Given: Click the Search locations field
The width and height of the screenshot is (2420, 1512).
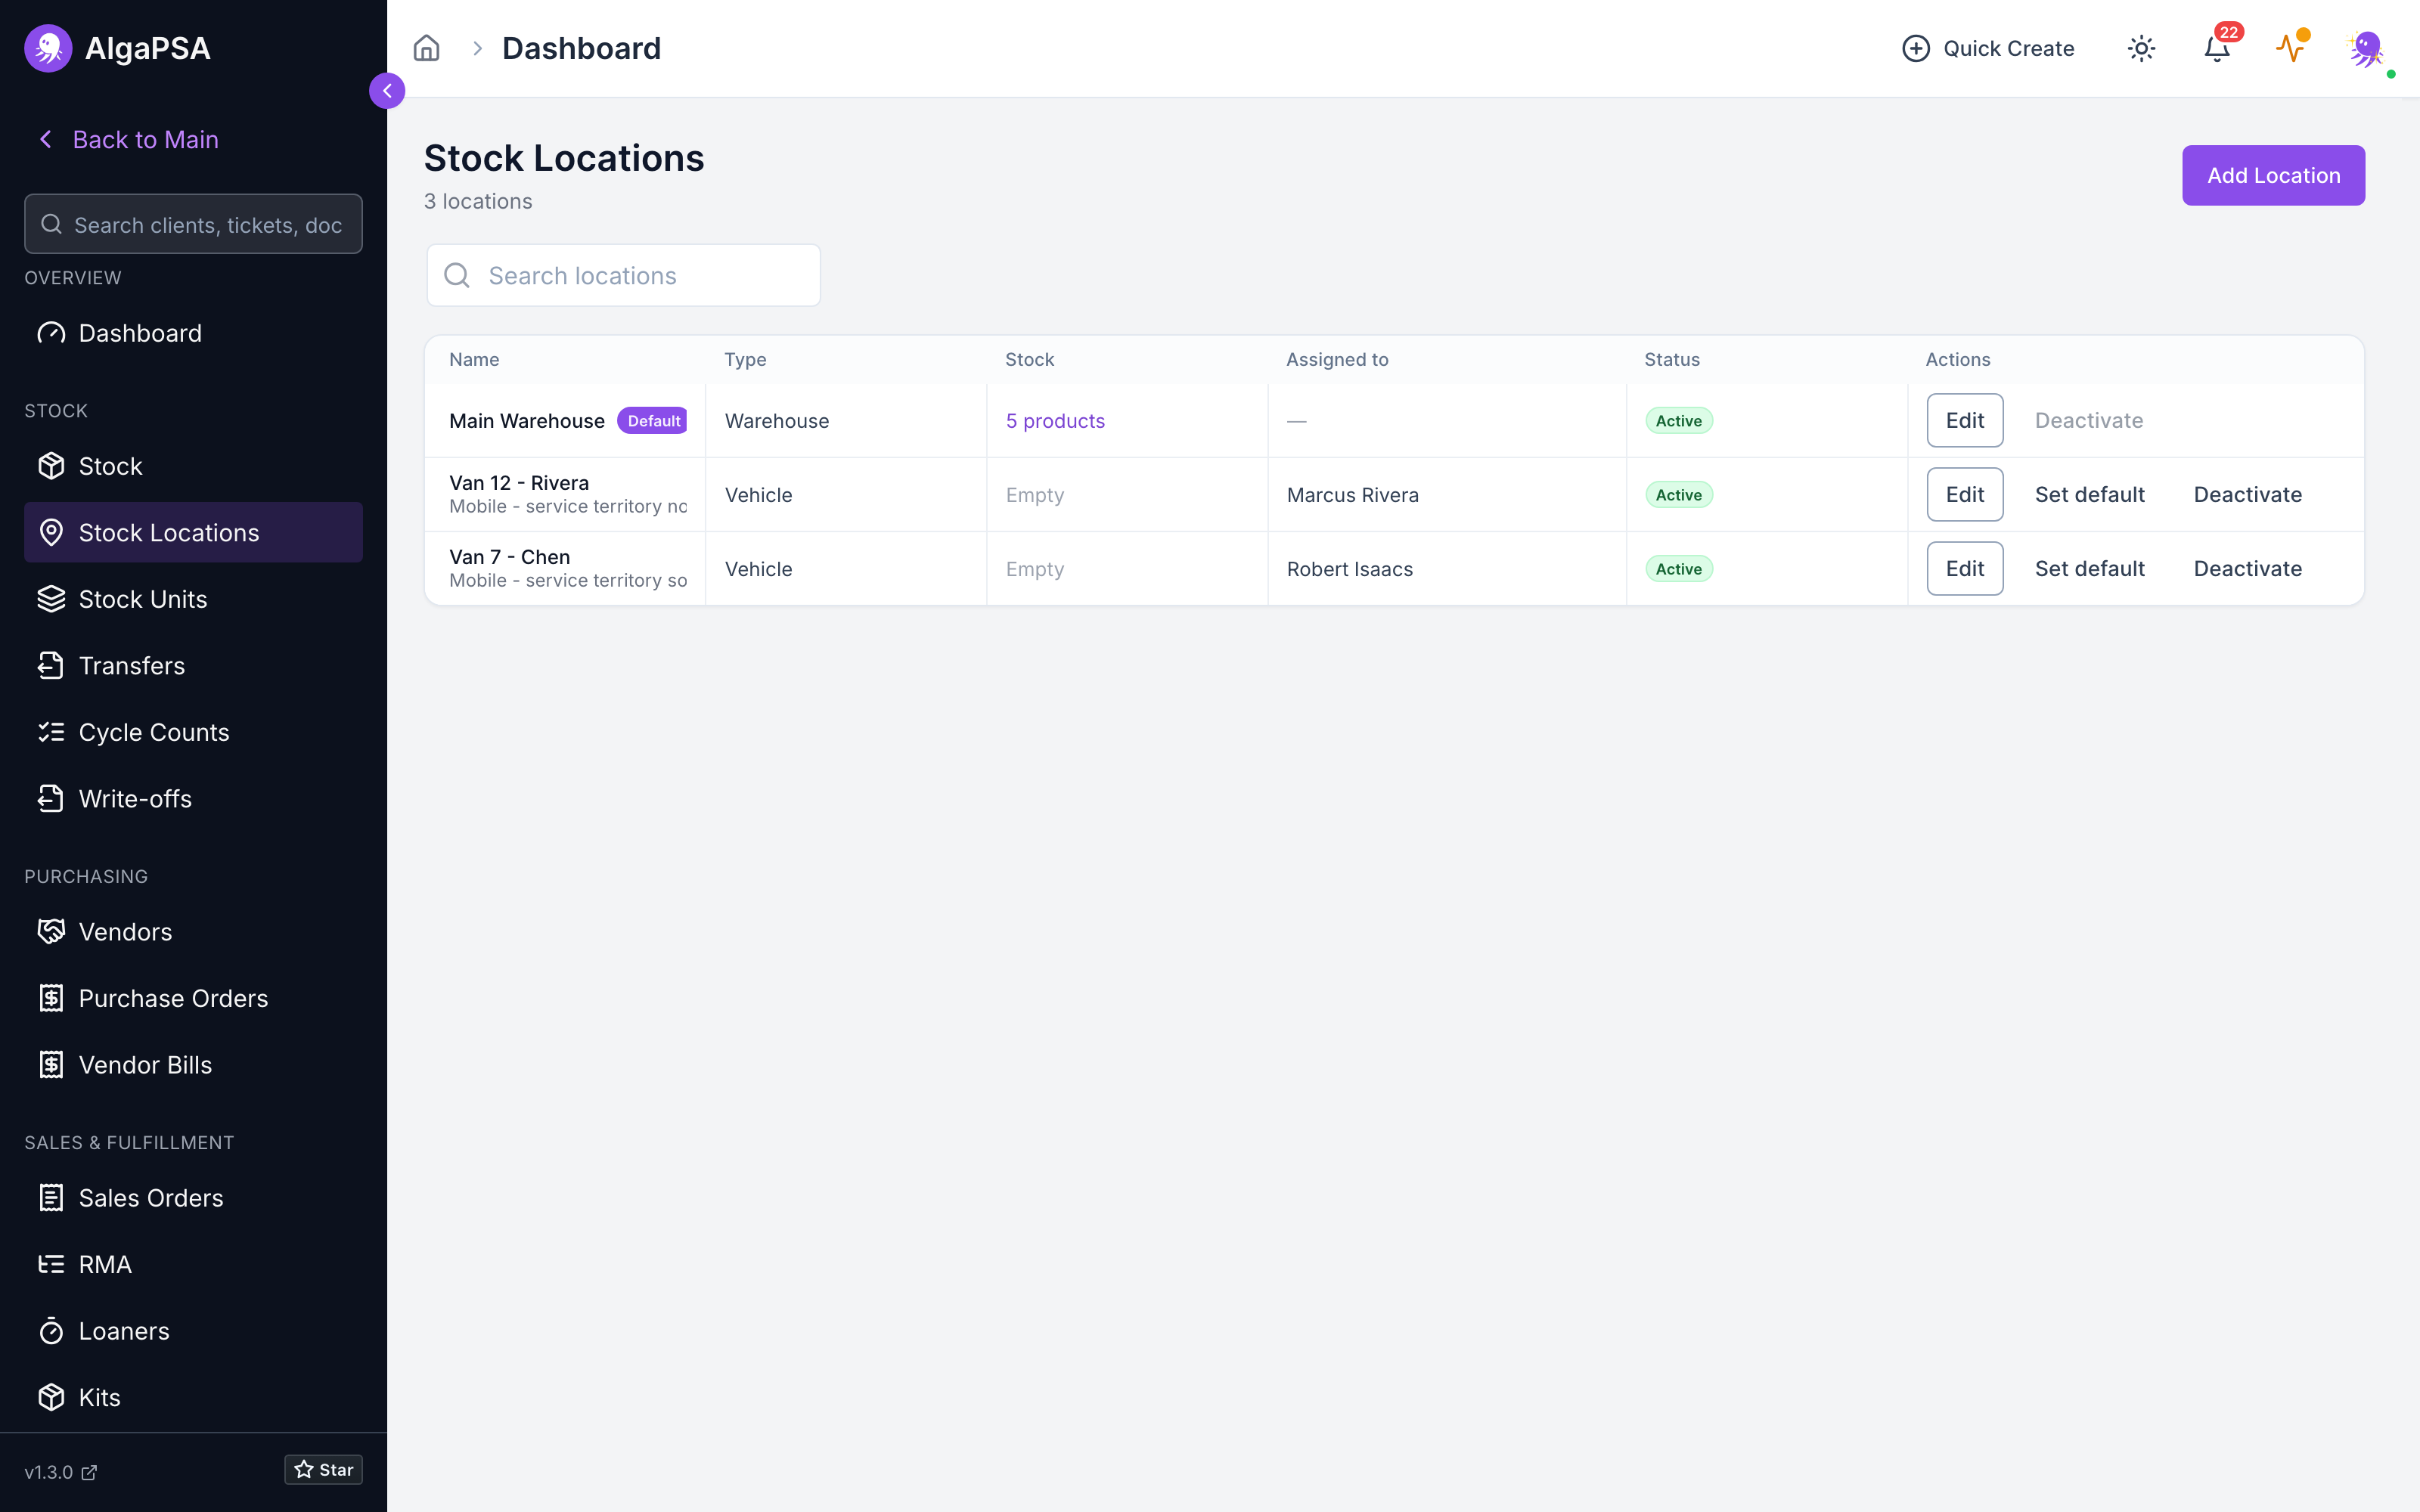Looking at the screenshot, I should tap(623, 275).
